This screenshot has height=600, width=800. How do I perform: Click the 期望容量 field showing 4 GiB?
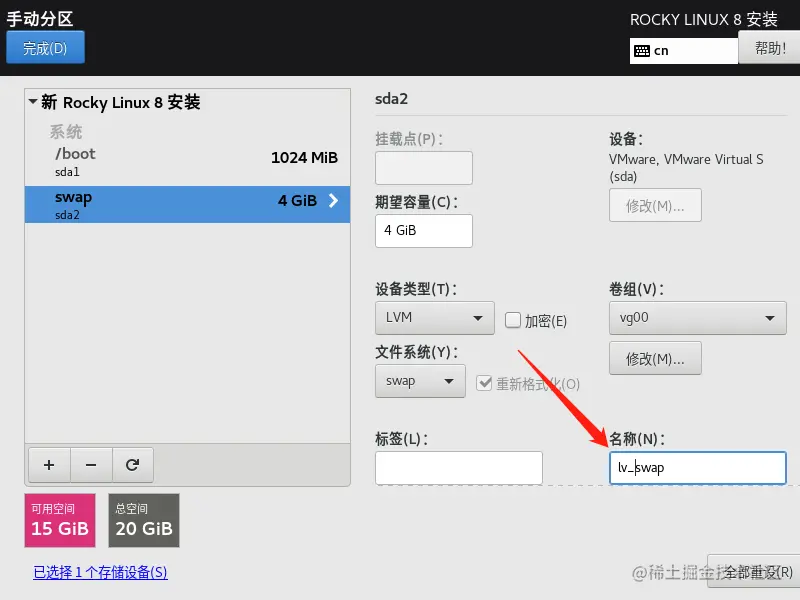(423, 231)
